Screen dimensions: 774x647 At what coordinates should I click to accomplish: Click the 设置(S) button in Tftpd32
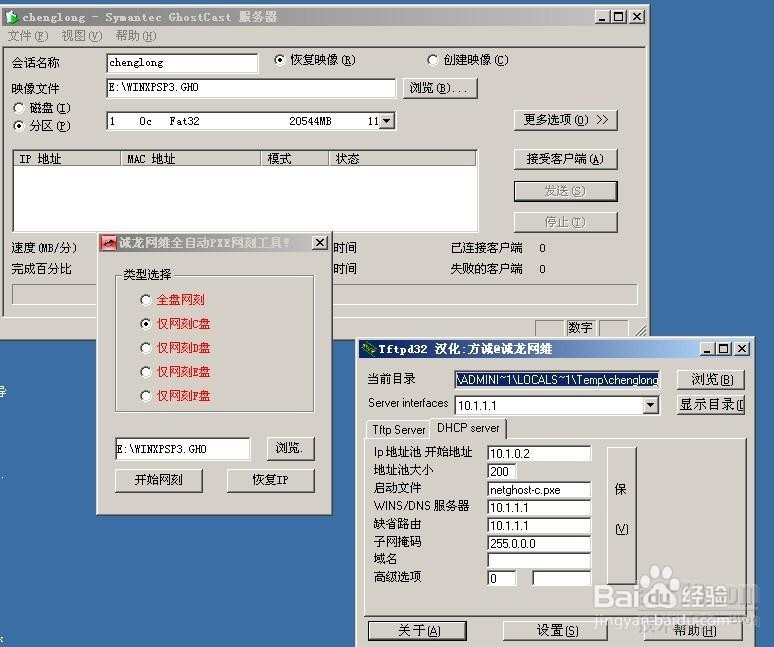pos(557,631)
